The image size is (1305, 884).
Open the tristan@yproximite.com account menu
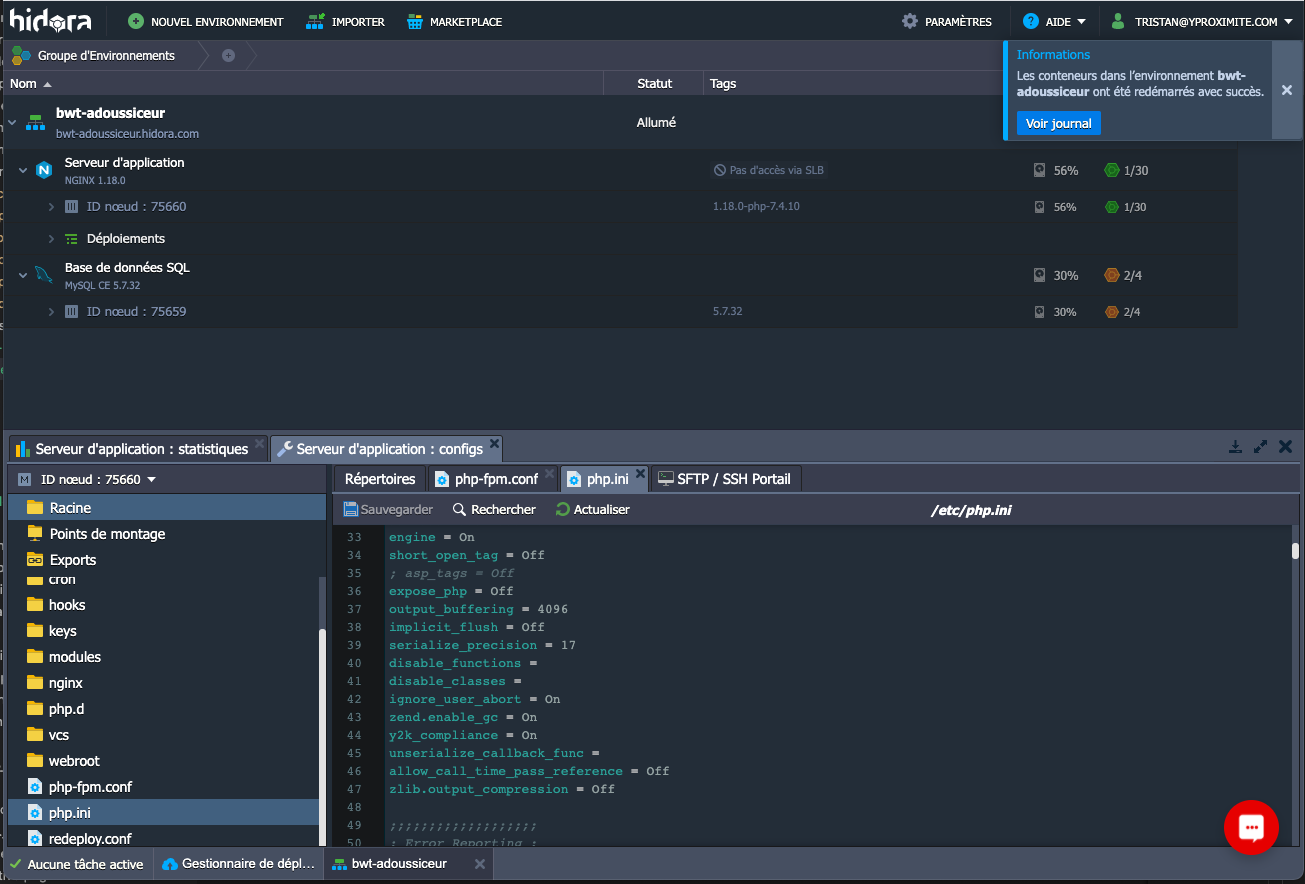pos(1202,21)
